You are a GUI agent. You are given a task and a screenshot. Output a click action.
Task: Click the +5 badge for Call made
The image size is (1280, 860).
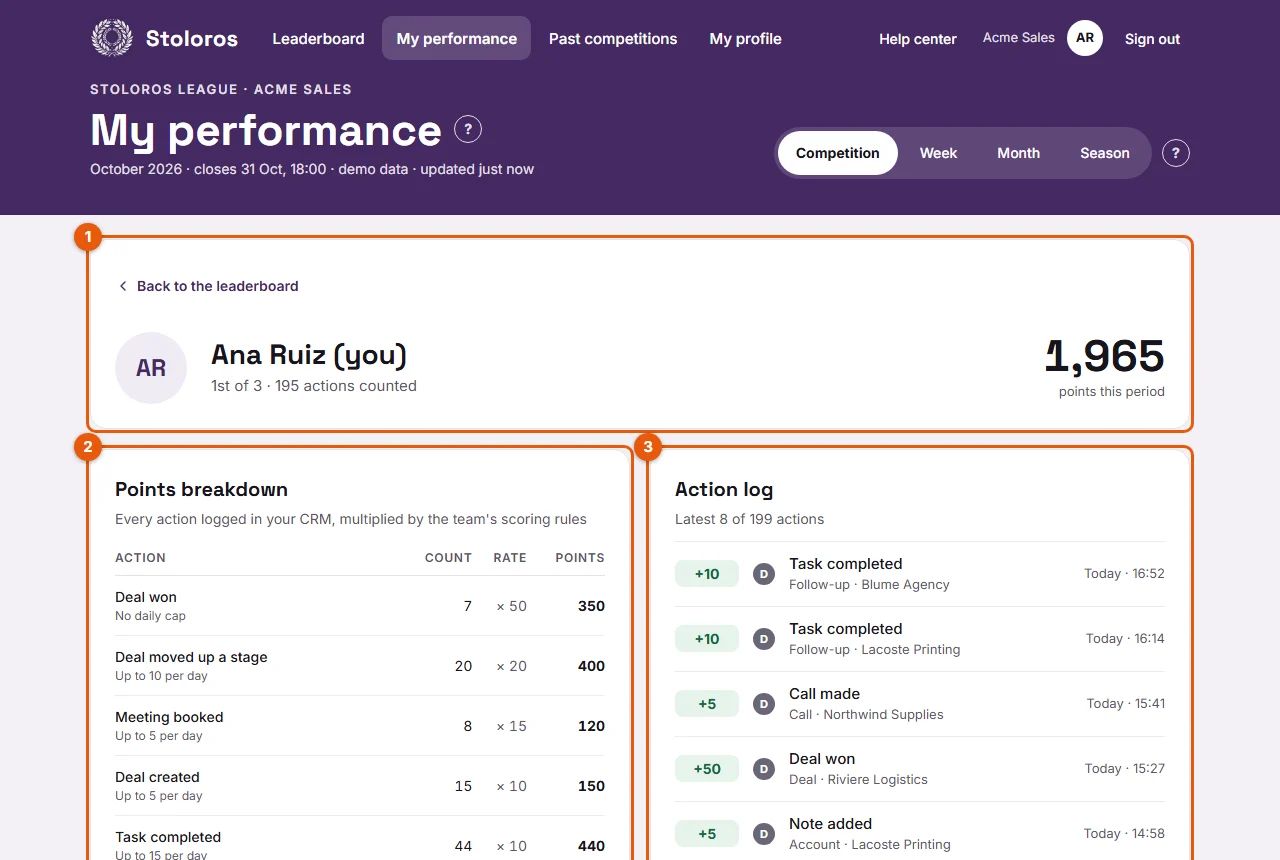pos(707,704)
